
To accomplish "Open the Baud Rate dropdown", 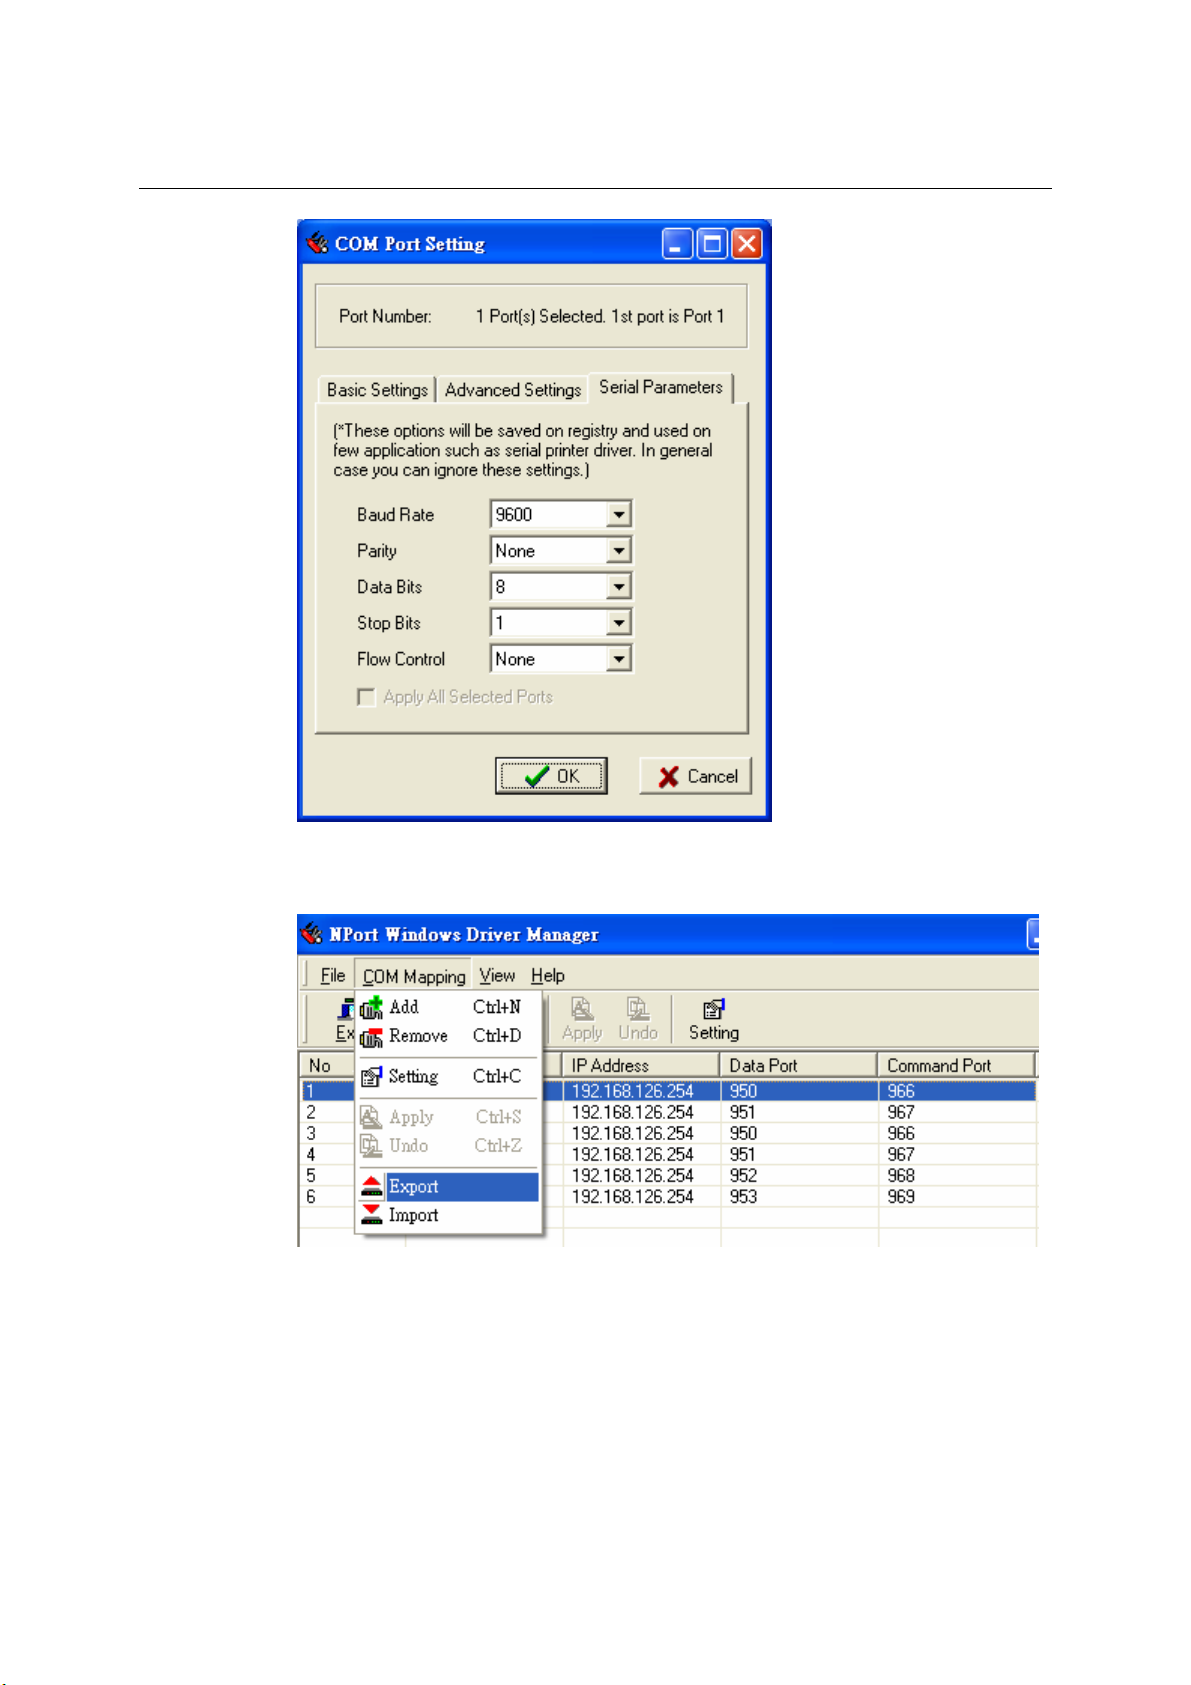I will point(619,515).
